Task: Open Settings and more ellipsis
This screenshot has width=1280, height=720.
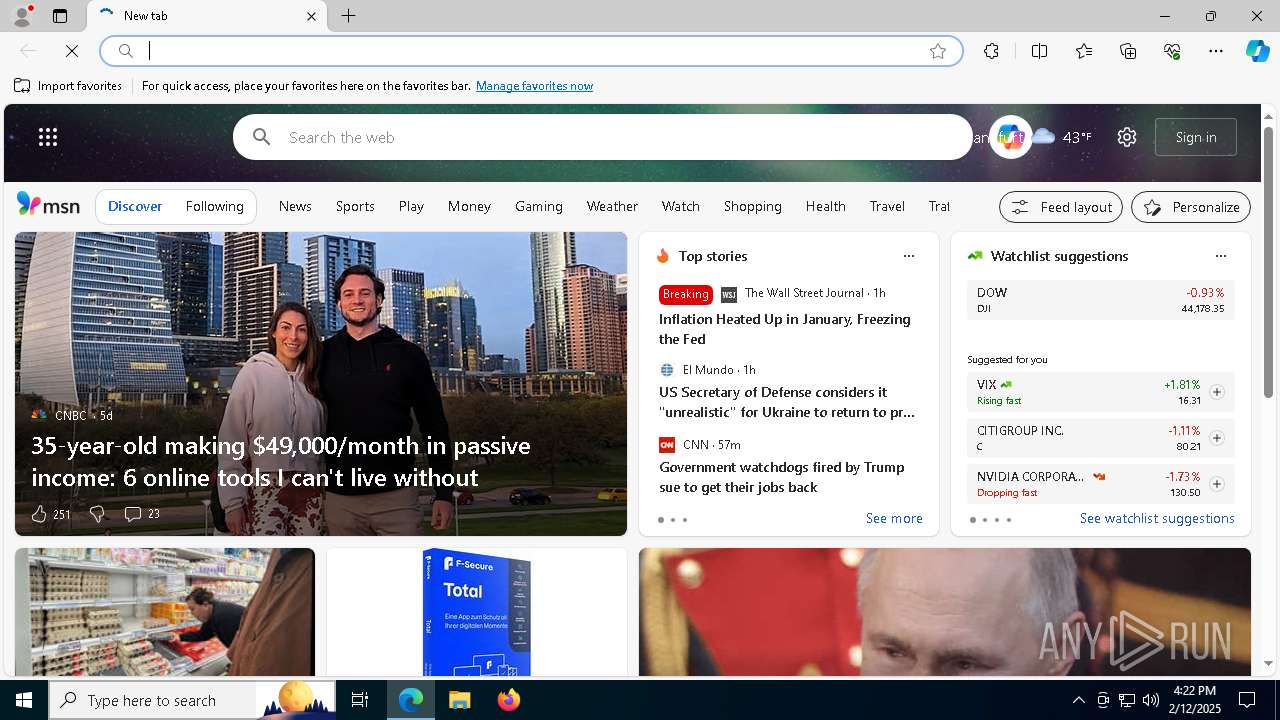Action: point(1216,51)
